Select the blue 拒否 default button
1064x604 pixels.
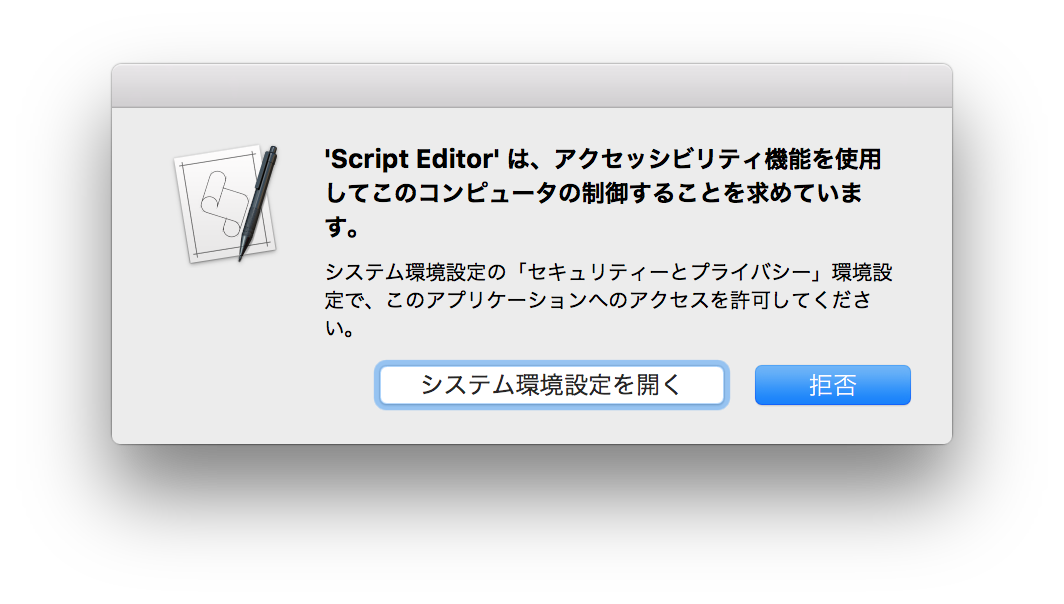[833, 385]
